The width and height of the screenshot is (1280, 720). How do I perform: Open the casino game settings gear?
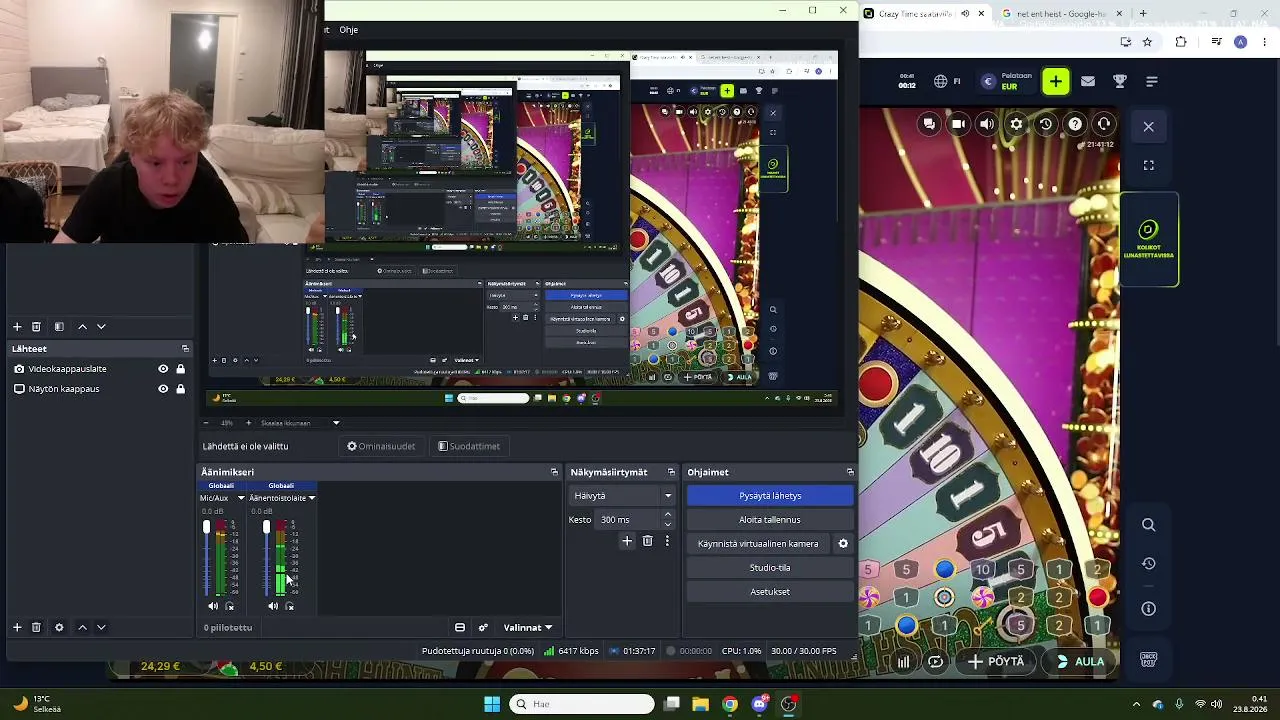1016,124
